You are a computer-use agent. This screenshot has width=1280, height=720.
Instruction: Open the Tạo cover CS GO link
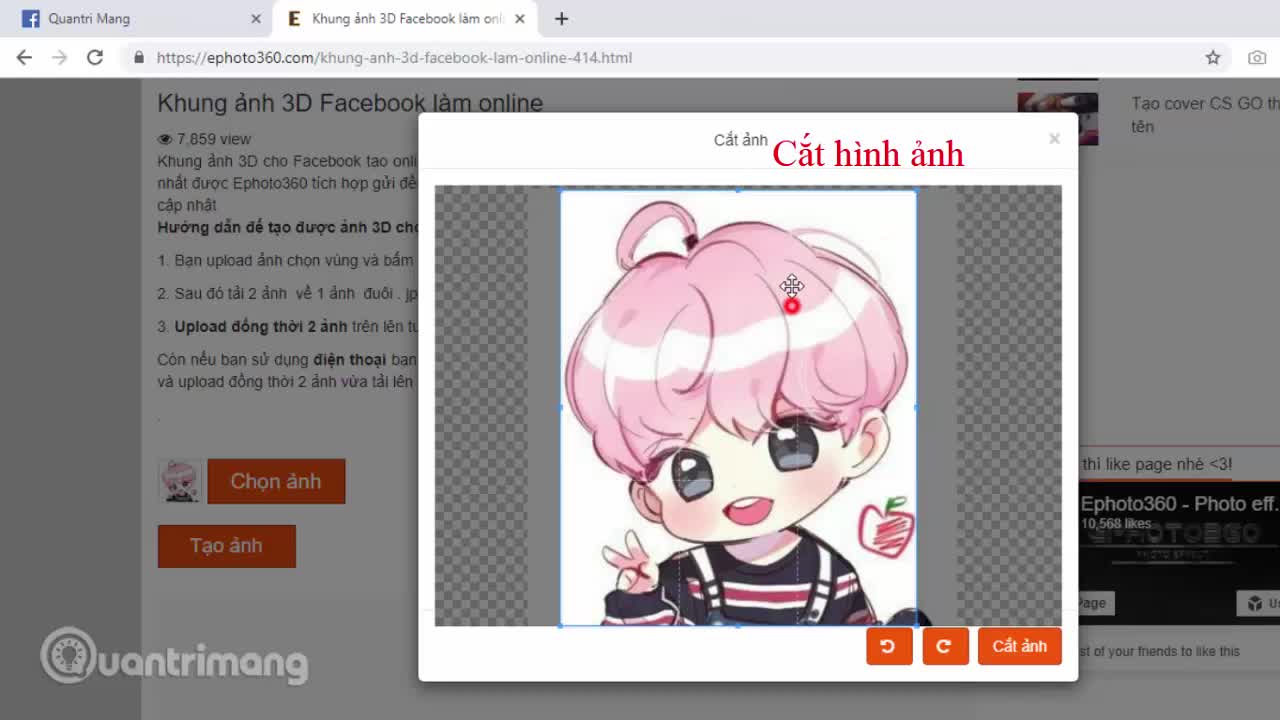coord(1205,115)
